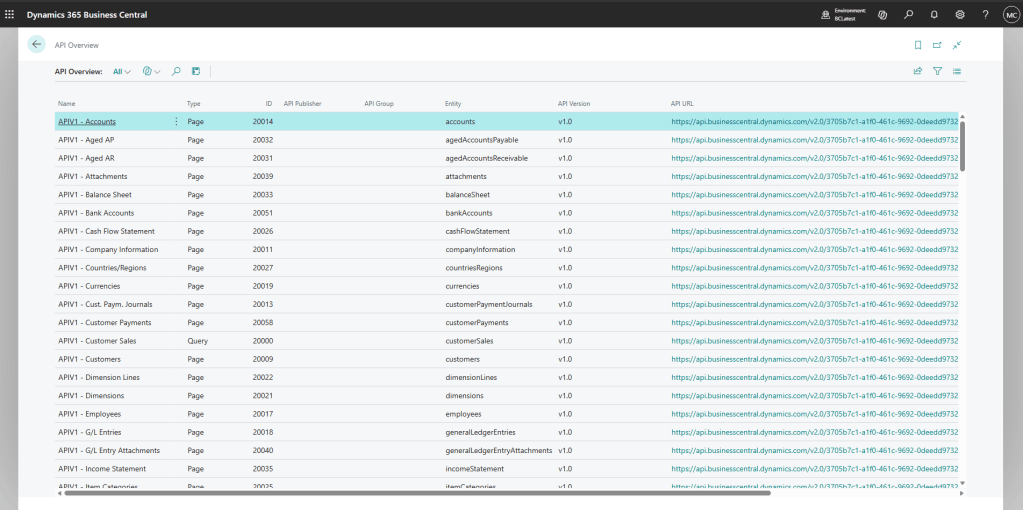Bookmark this page
This screenshot has width=1023, height=510.
(x=918, y=45)
